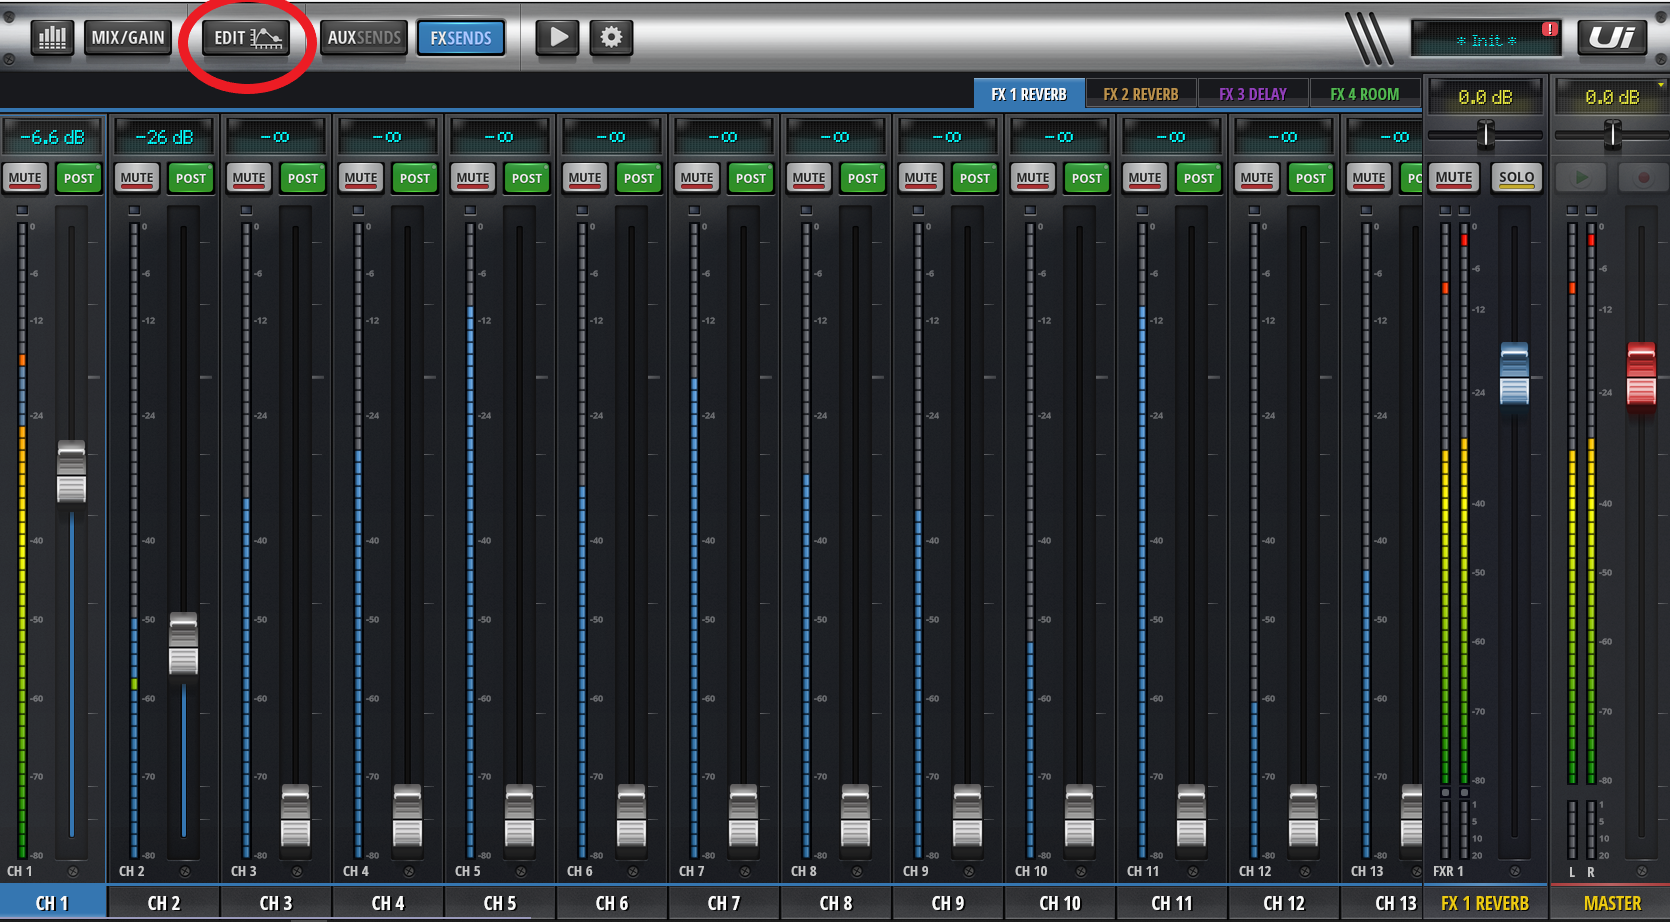Screen dimensions: 1670x922
Task: Click the CH 2 fader handle
Action: pos(183,644)
